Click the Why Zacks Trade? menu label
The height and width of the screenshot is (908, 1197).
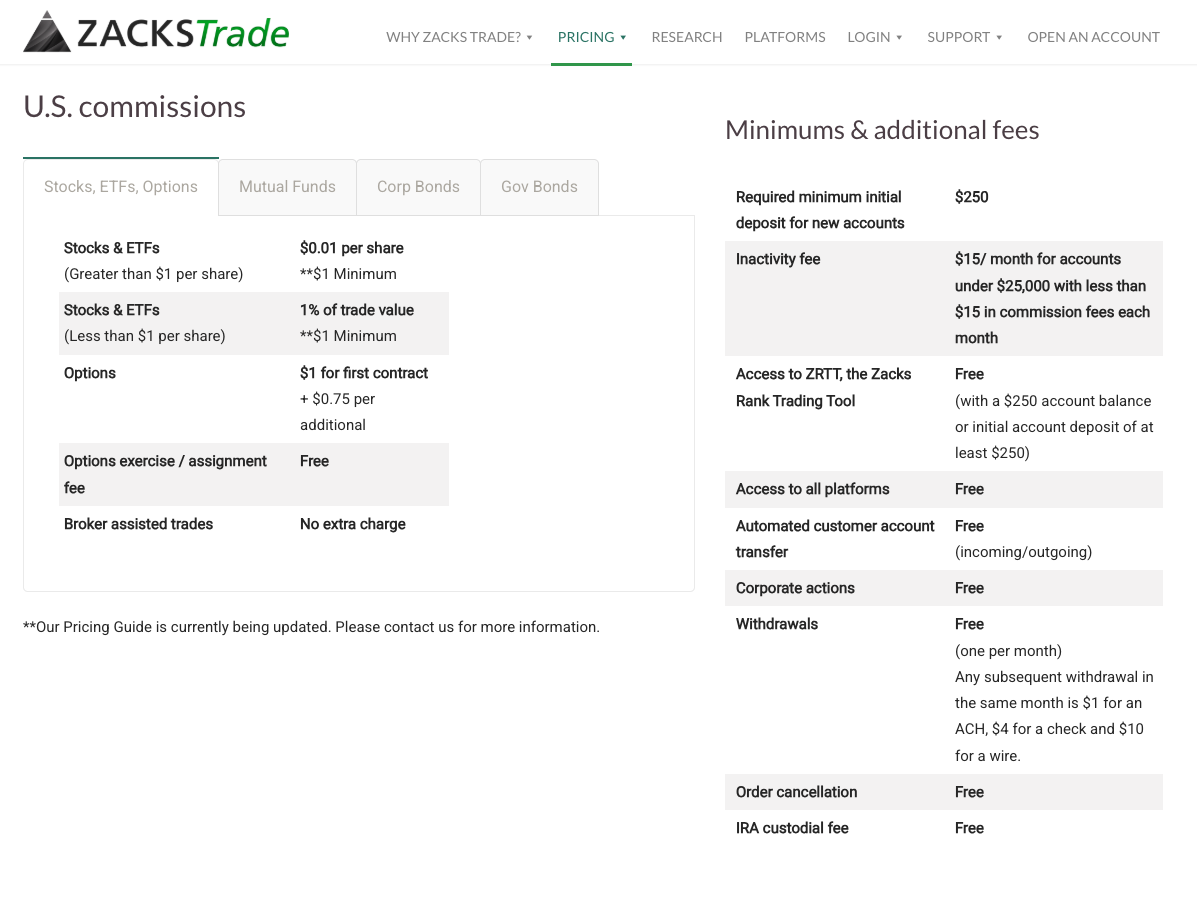[453, 37]
